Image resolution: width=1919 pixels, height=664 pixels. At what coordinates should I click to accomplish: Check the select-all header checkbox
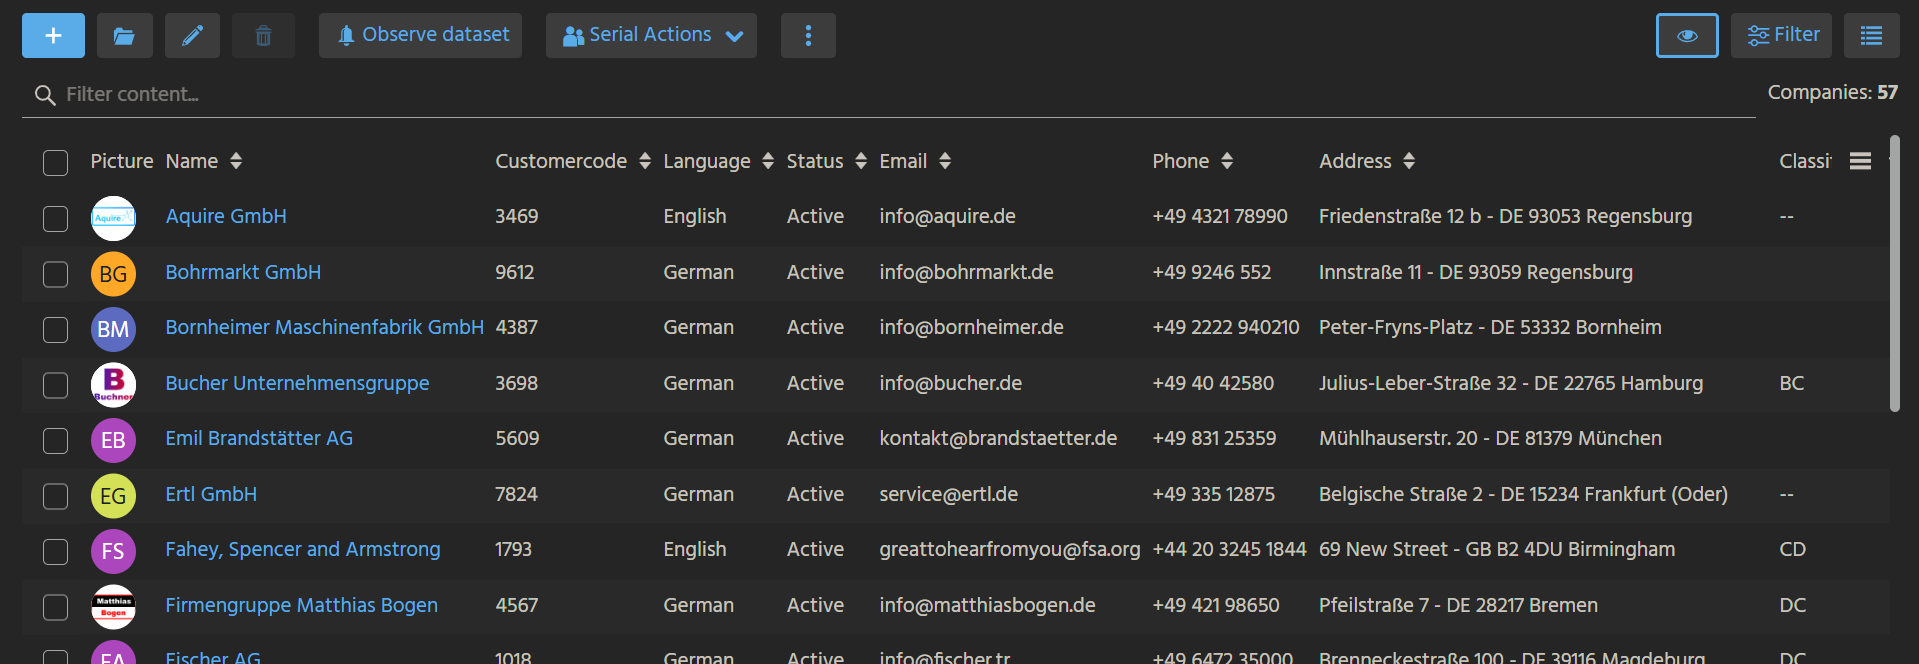coord(56,163)
